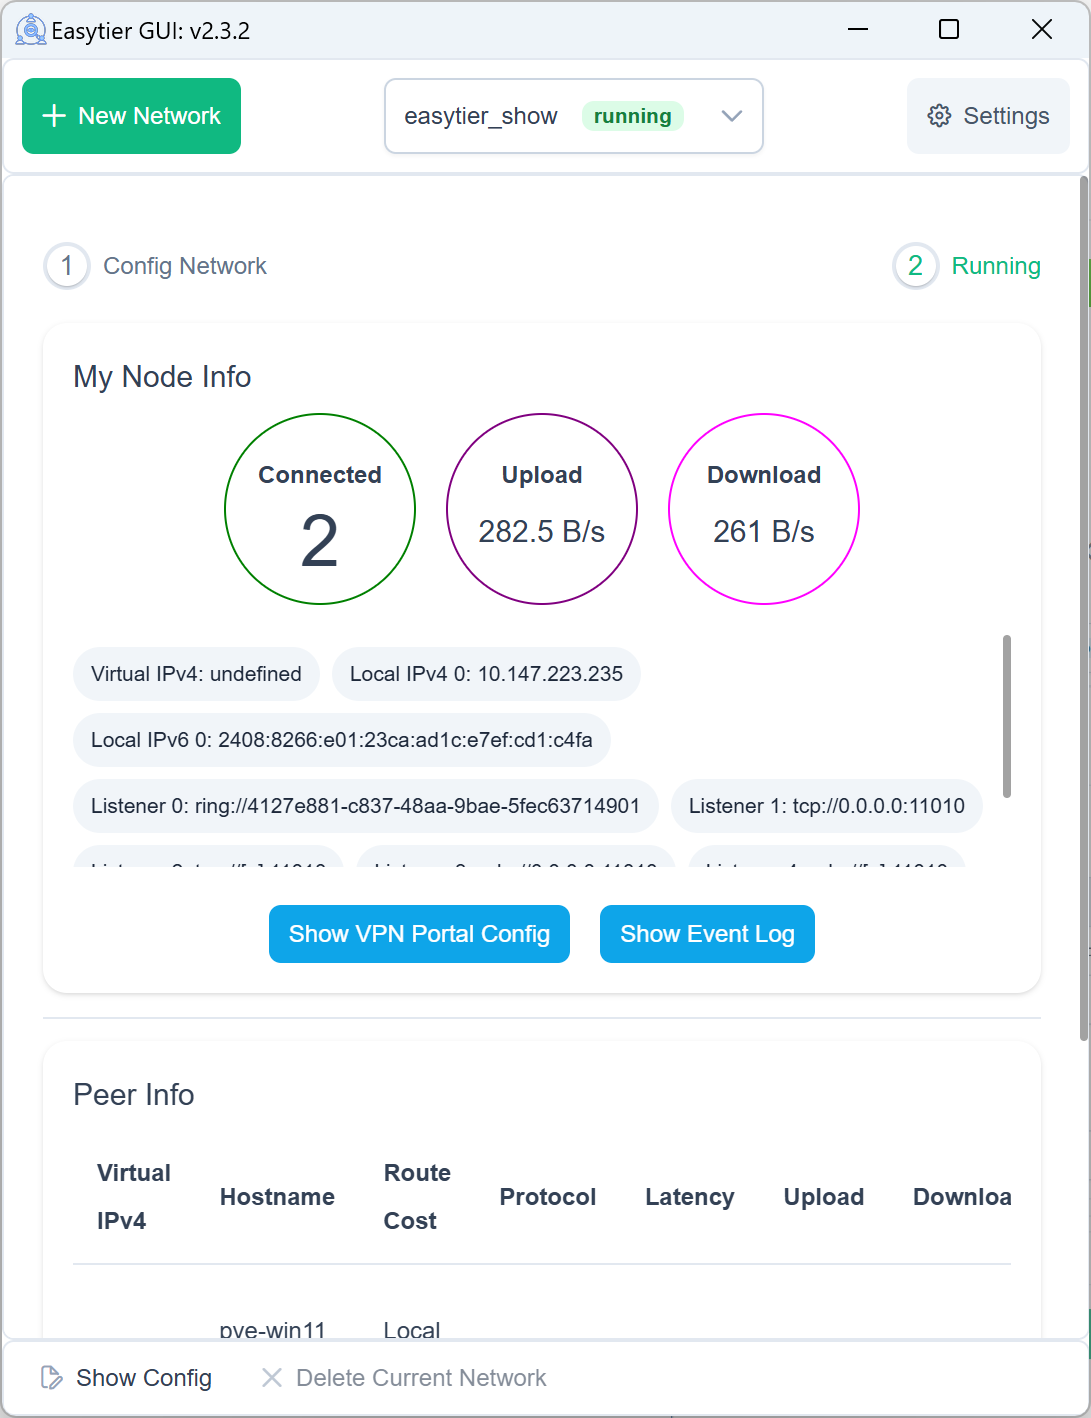Create a network with New Network
The width and height of the screenshot is (1091, 1418).
tap(131, 116)
